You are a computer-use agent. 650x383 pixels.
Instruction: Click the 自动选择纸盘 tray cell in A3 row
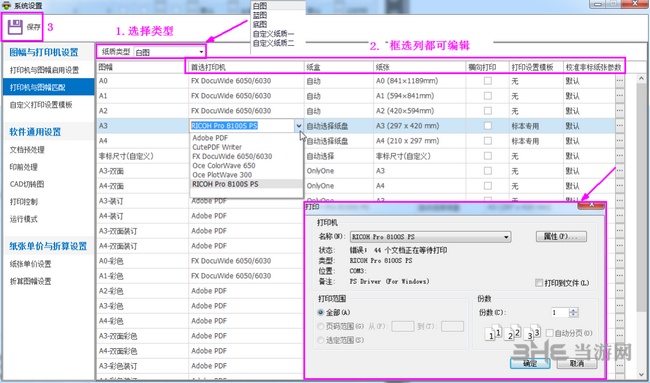pyautogui.click(x=339, y=126)
